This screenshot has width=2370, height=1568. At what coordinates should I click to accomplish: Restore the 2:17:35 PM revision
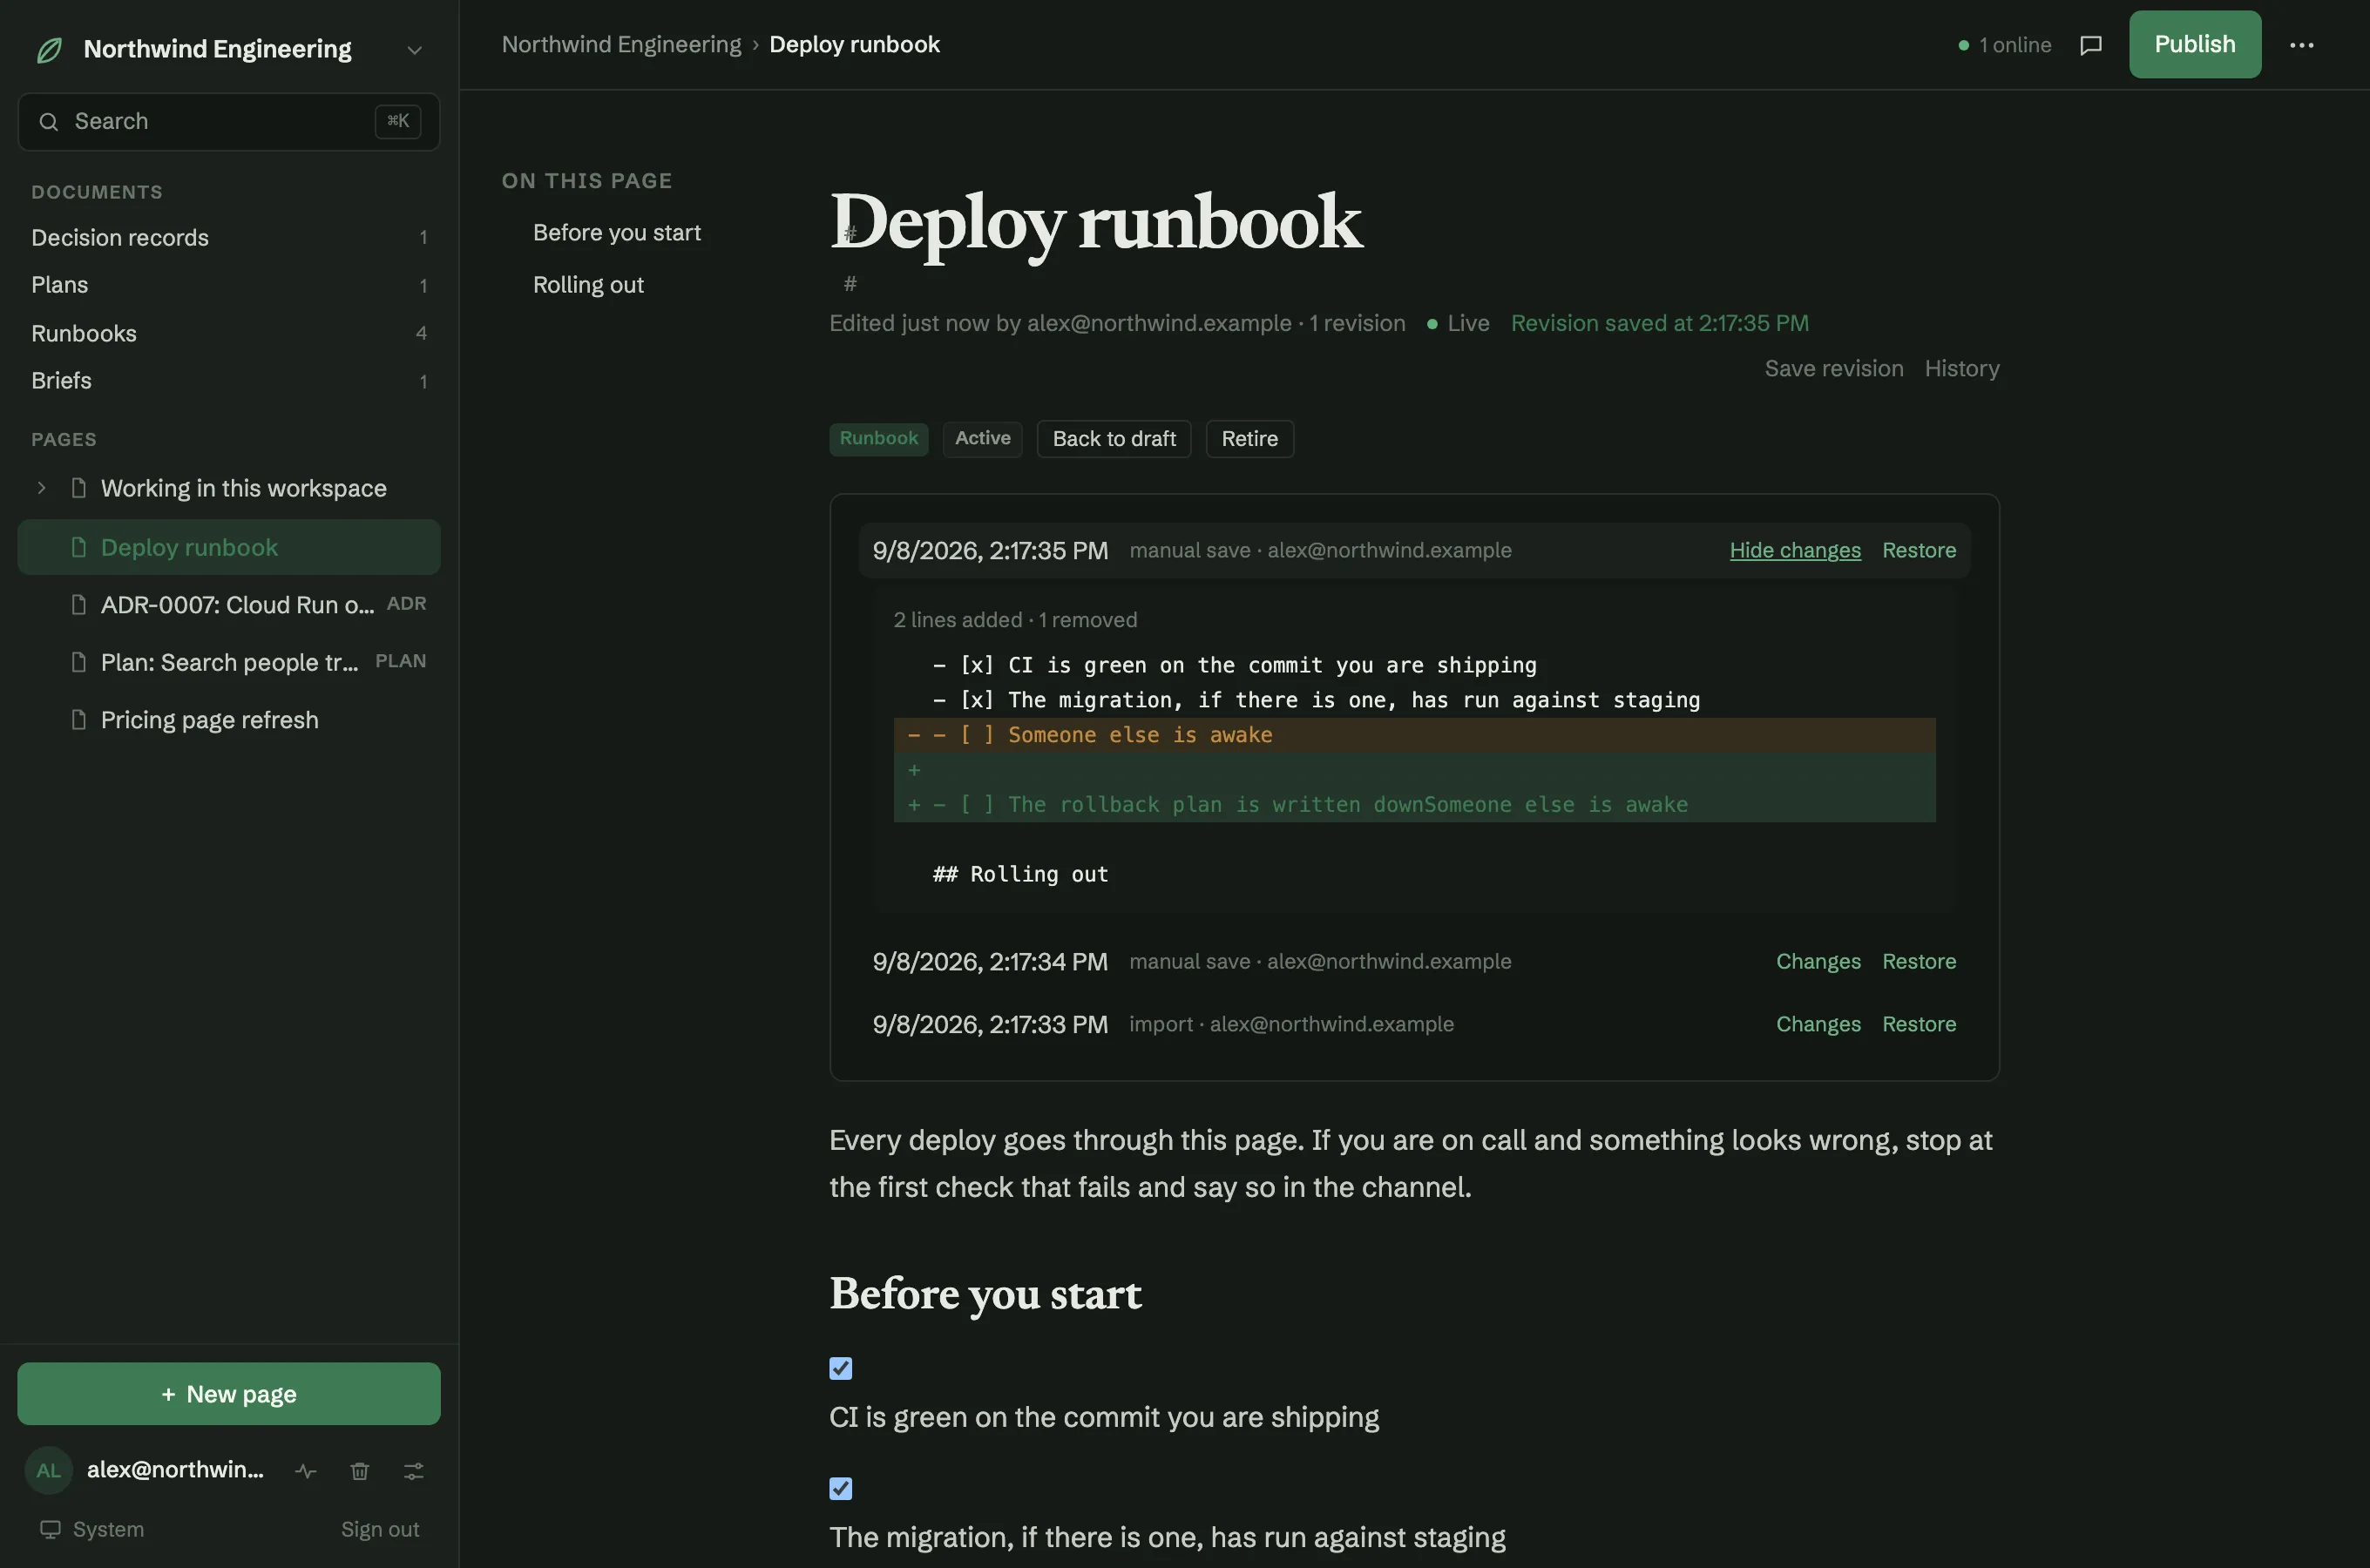coord(1919,550)
